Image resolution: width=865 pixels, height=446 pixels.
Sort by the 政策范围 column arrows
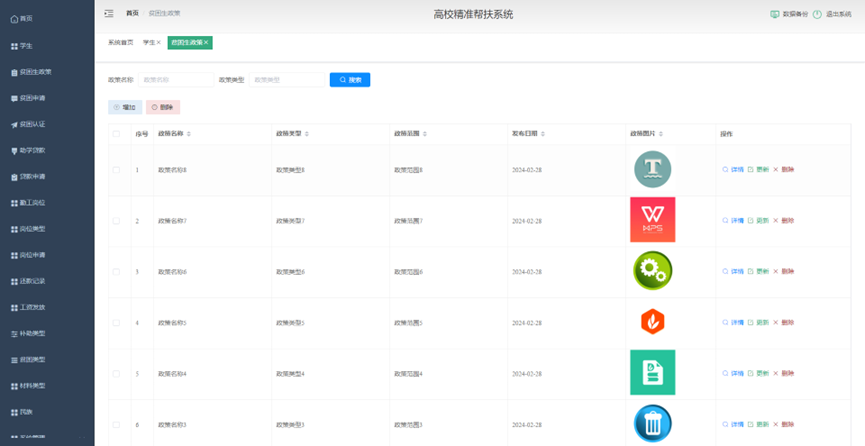tap(425, 134)
